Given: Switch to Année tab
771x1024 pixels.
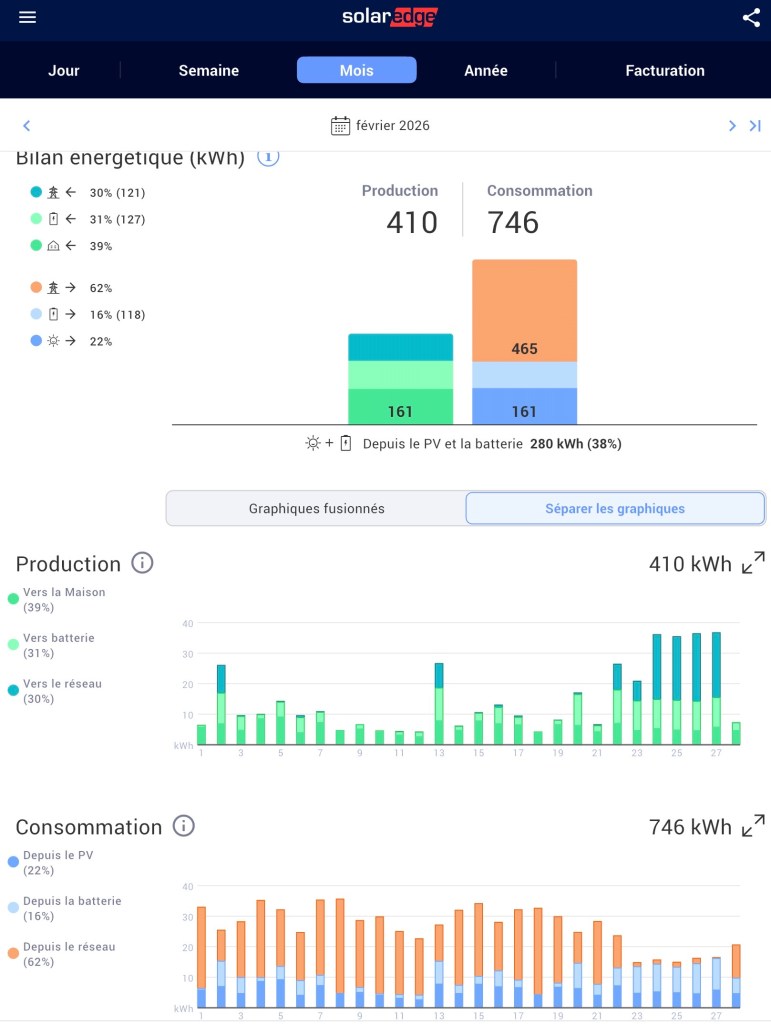Looking at the screenshot, I should 486,70.
